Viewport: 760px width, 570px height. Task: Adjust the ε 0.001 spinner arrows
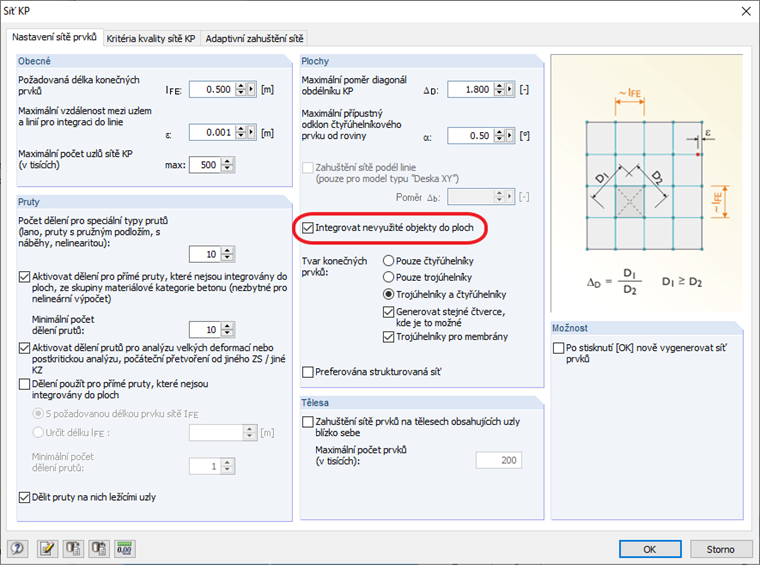241,132
